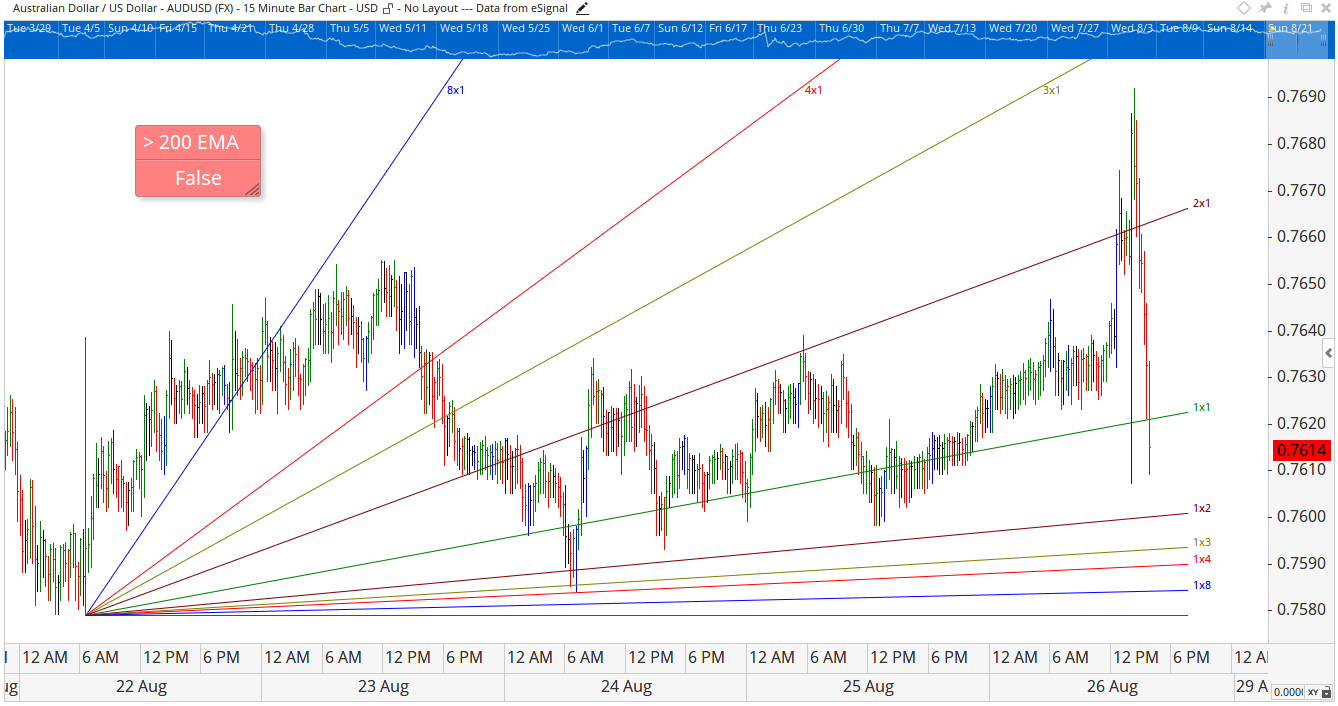Click the XY button in the bottom-right corner
The image size is (1338, 706).
tap(1313, 692)
